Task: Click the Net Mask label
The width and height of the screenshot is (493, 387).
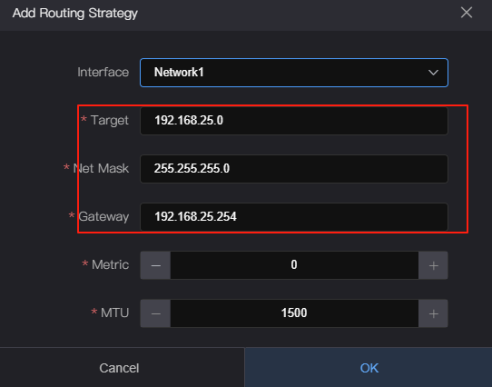Action: click(x=101, y=169)
